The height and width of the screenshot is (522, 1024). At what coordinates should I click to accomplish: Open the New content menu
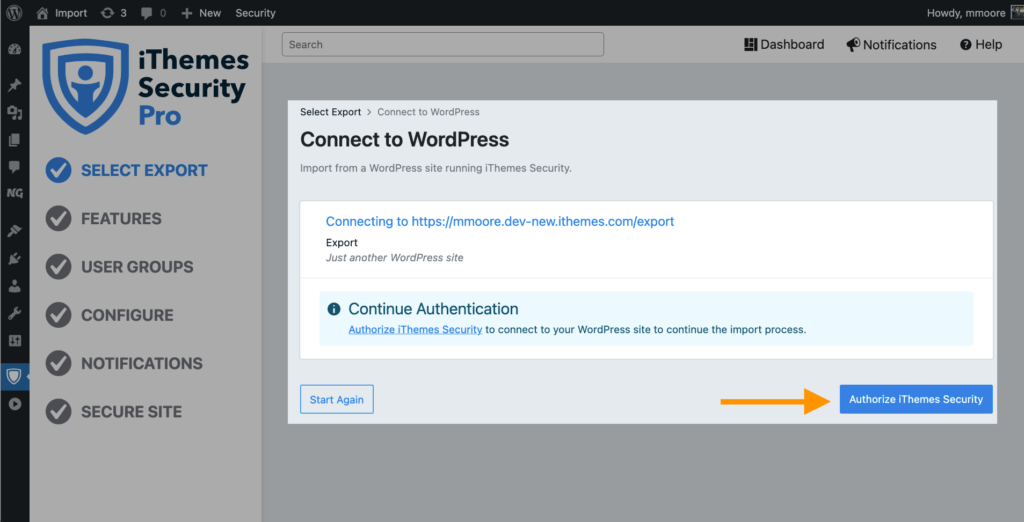tap(201, 13)
